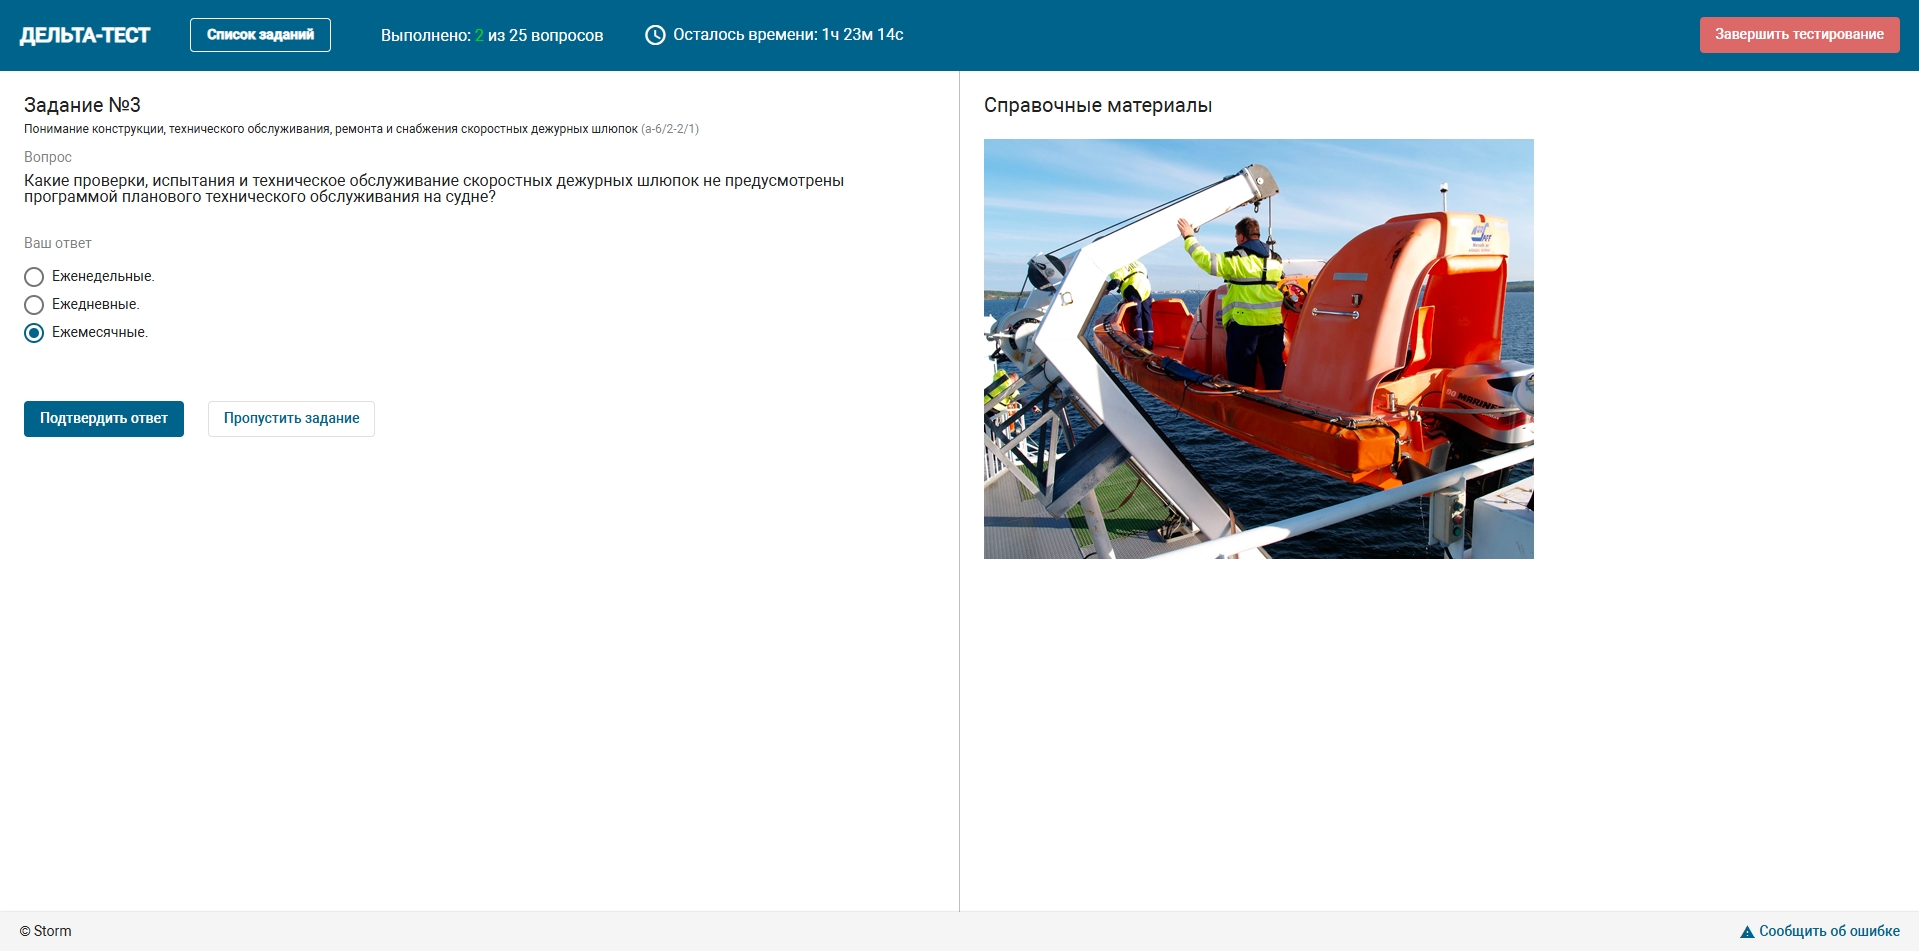Click the Ваш ответ label
This screenshot has width=1919, height=951.
[58, 243]
